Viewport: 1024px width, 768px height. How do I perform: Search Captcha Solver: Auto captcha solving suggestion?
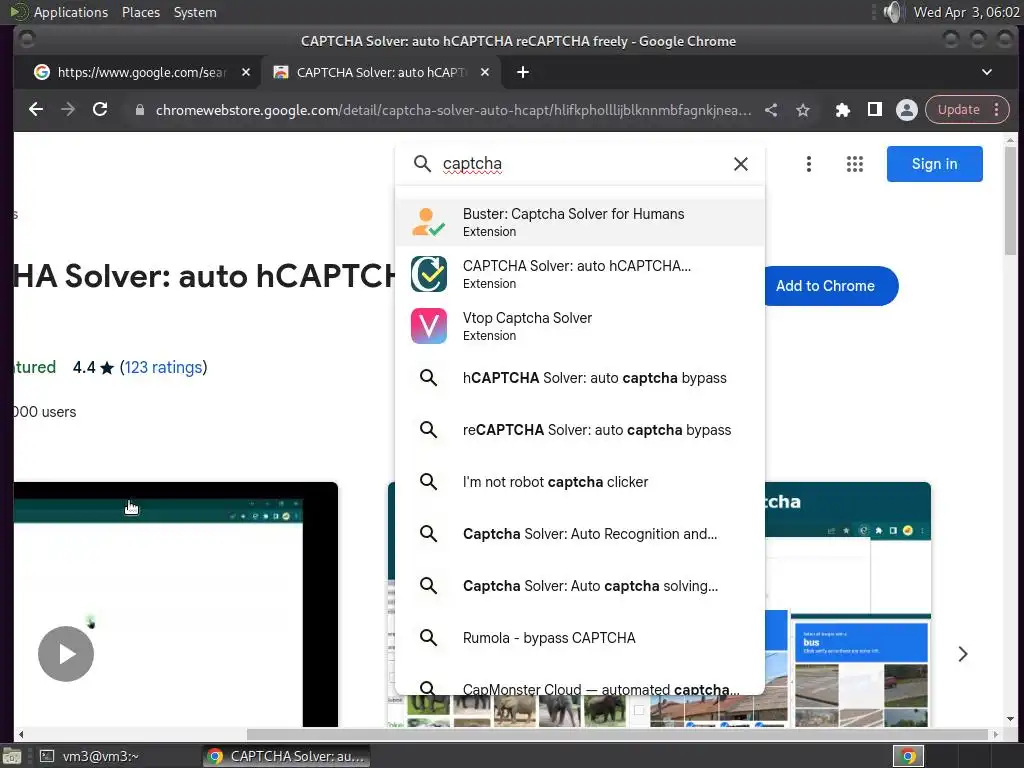click(x=580, y=586)
